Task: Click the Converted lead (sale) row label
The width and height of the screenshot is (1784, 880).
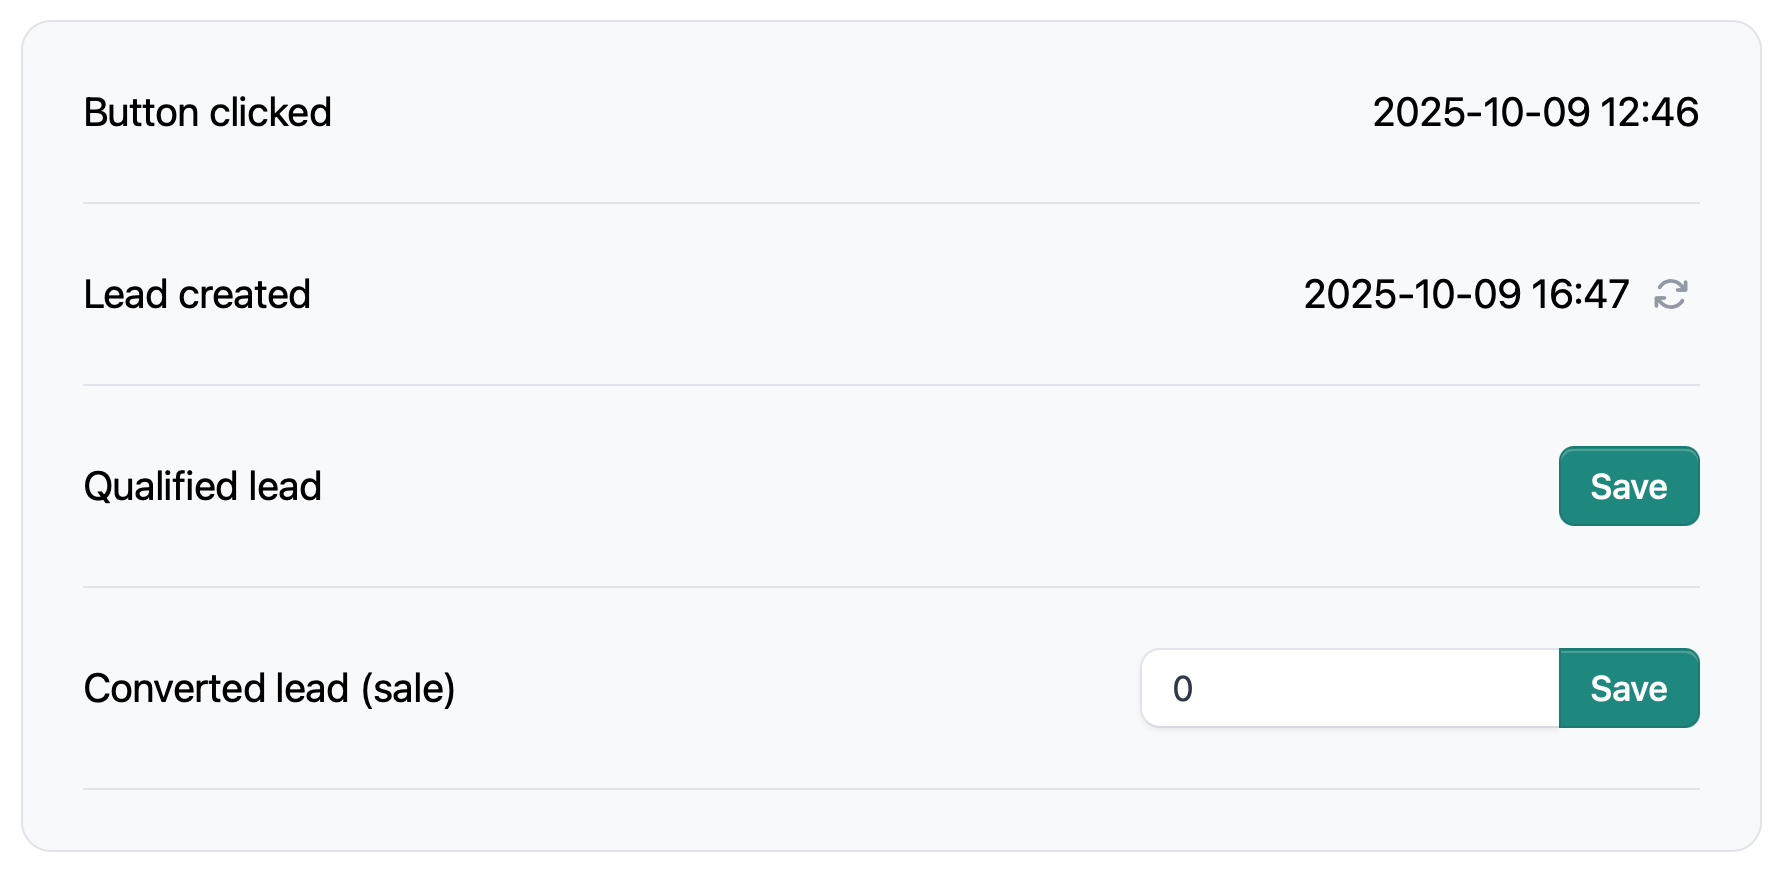Action: 270,688
